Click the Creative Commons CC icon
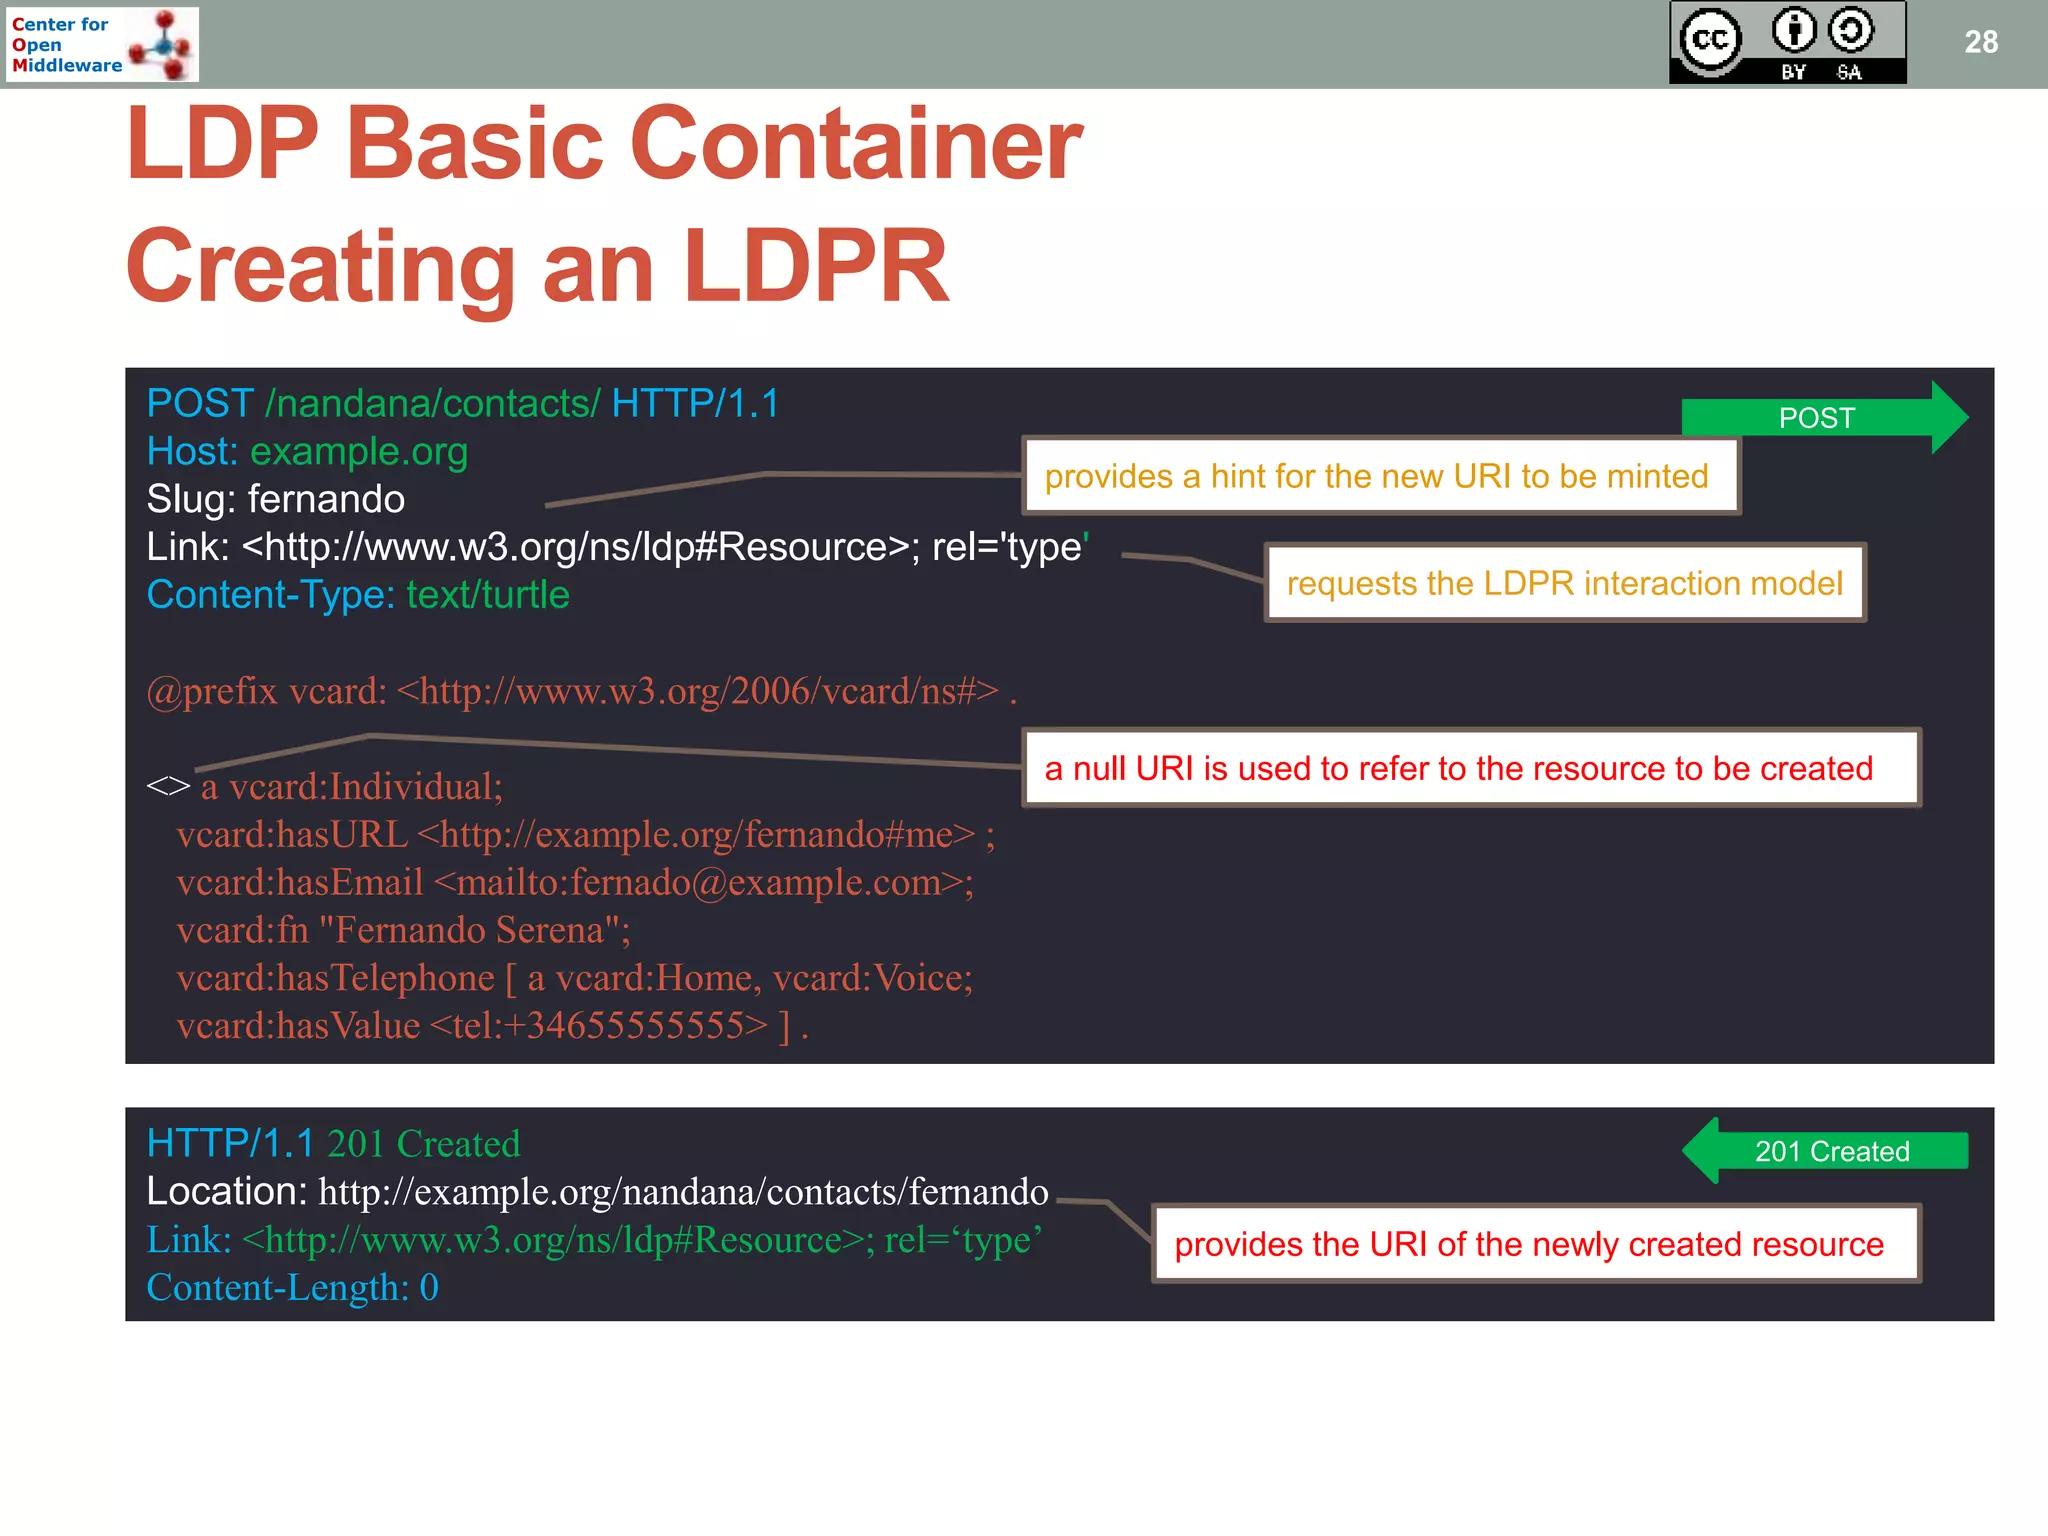Viewport: 2048px width, 1536px height. (x=1711, y=40)
